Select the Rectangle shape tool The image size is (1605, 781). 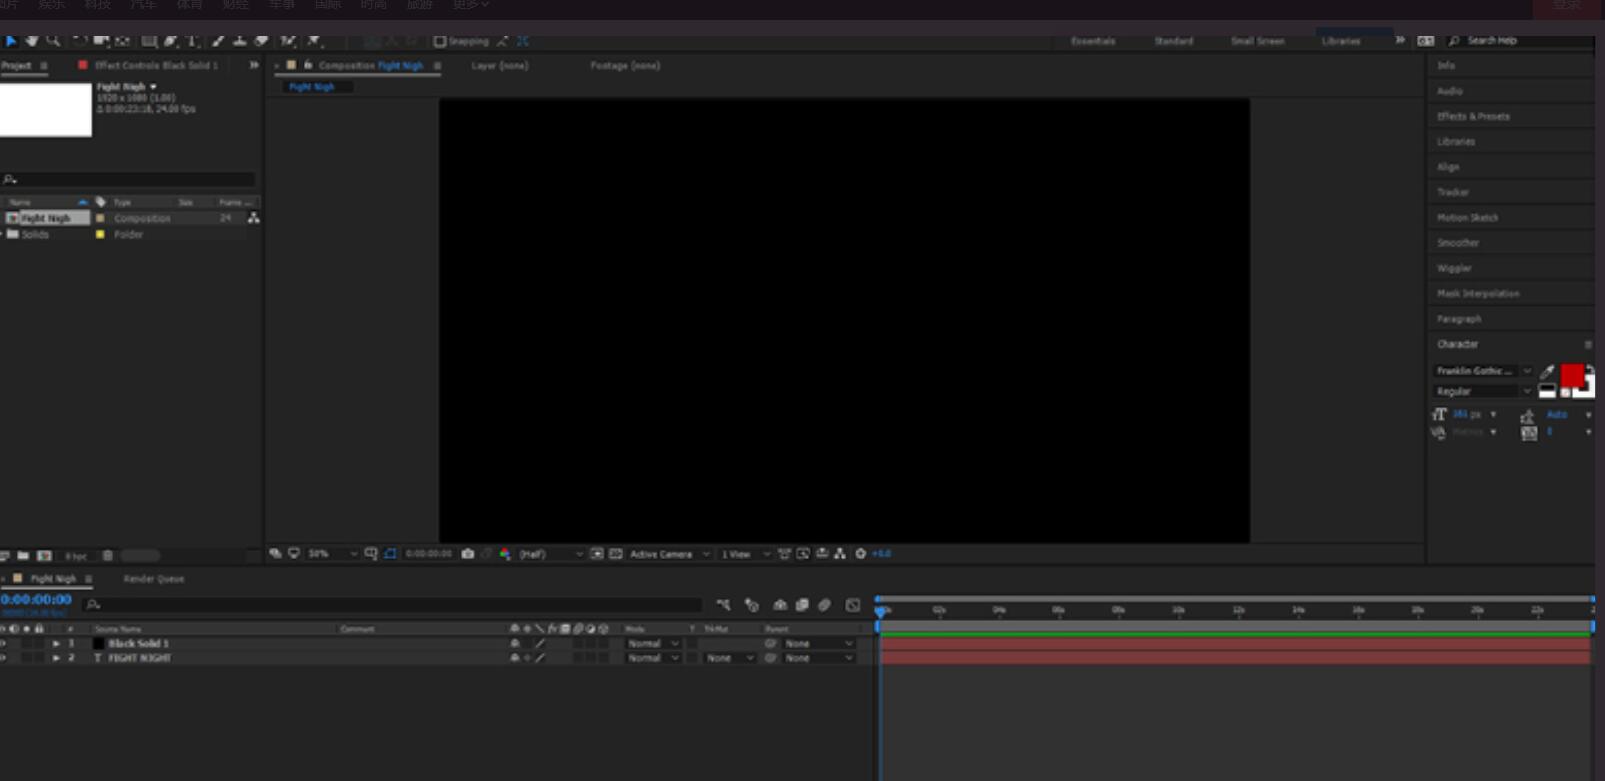coord(149,41)
